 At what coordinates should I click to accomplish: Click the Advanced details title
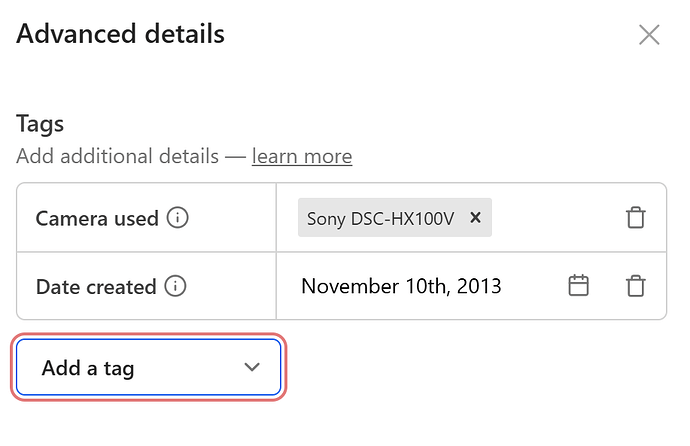121,34
